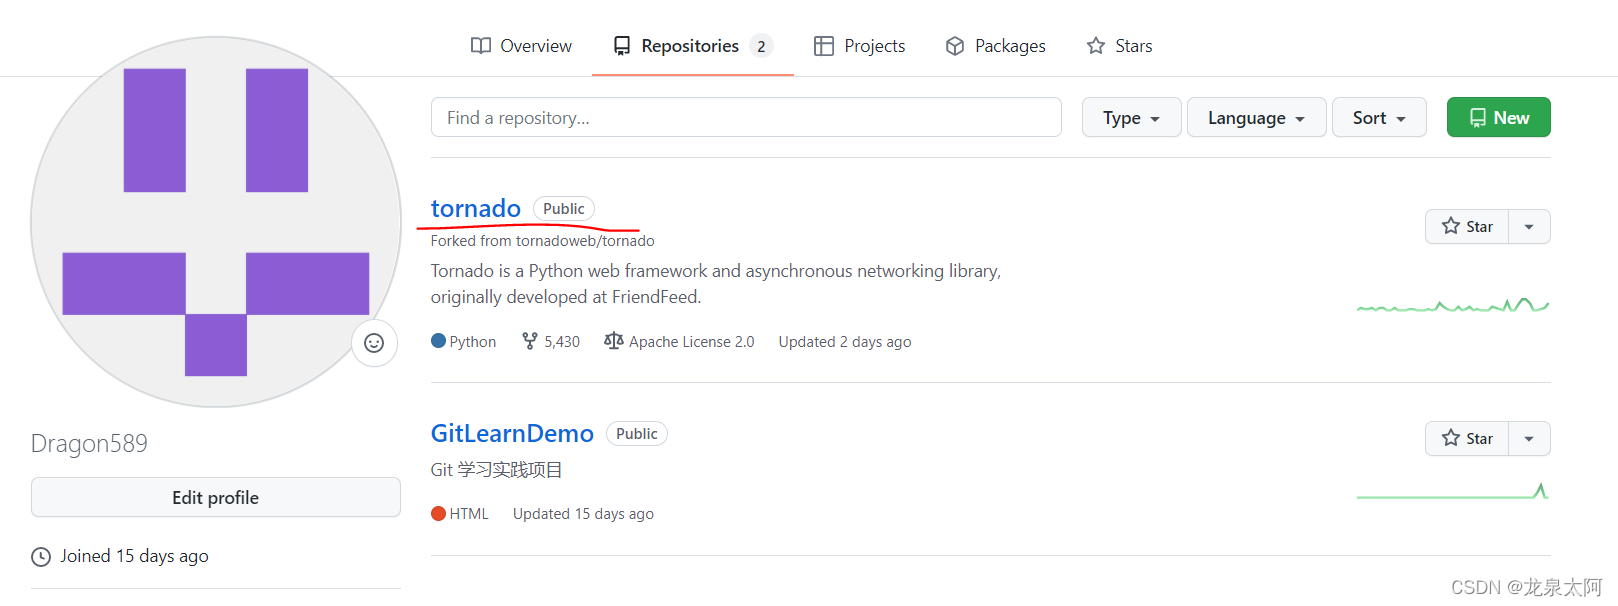Click the clock icon beside Joined
Image resolution: width=1618 pixels, height=606 pixels.
[41, 557]
